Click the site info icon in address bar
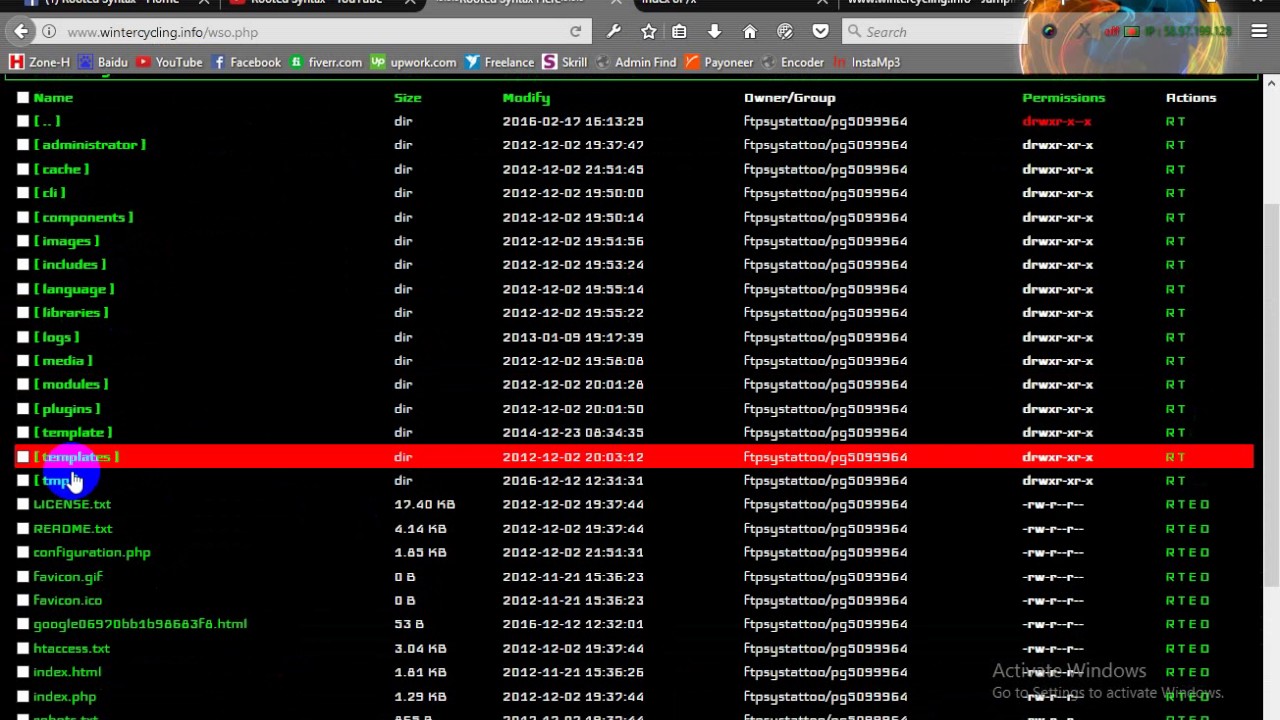Screen dimensions: 1280x720 pyautogui.click(x=48, y=32)
